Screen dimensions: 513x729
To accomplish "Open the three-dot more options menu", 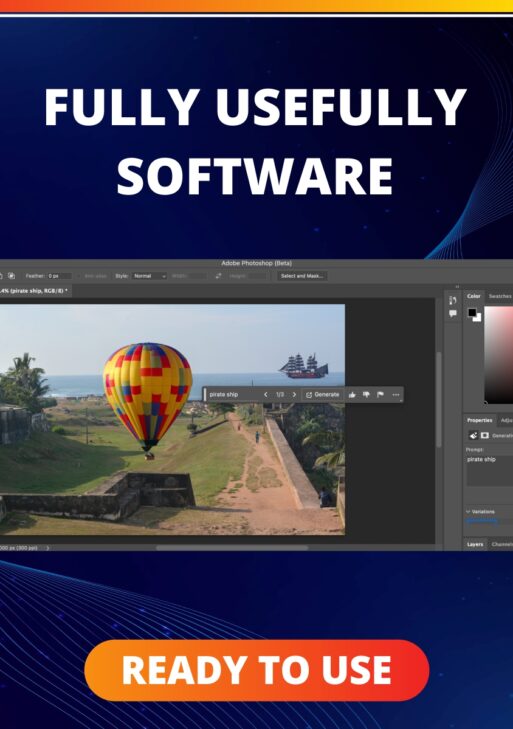I will (396, 395).
